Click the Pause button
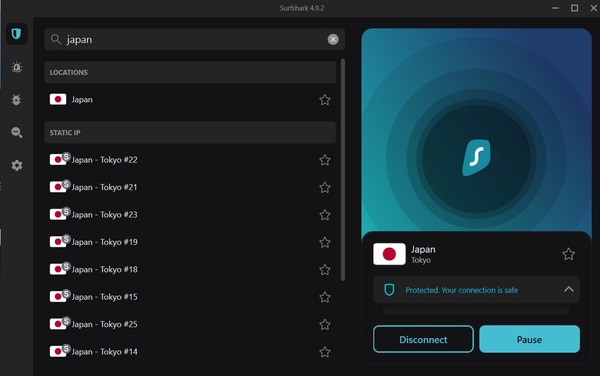Viewport: 600px width, 376px height. tap(529, 339)
